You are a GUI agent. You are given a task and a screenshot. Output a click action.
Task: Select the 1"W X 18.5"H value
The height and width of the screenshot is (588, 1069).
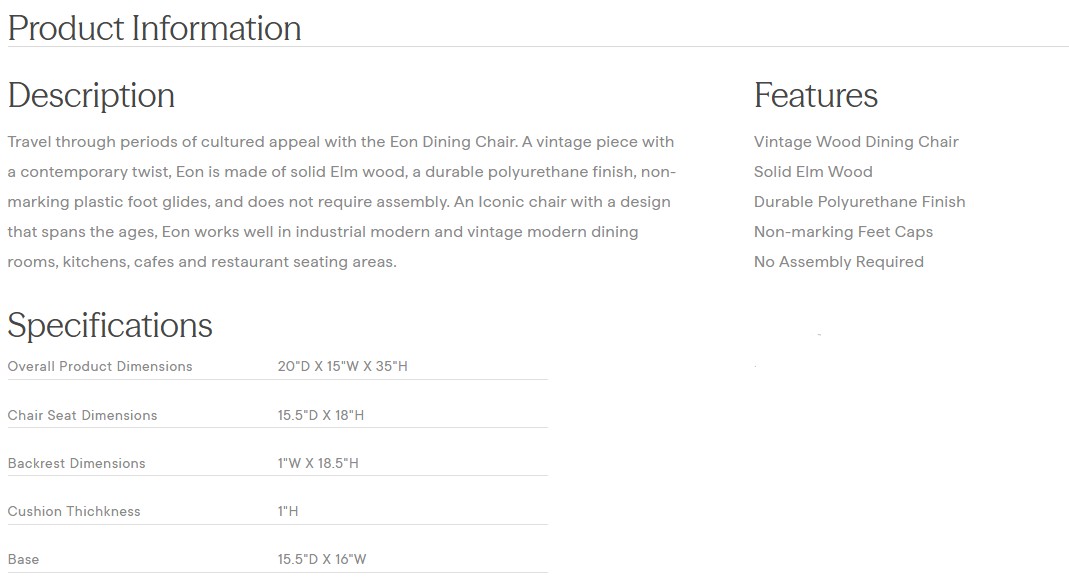(x=317, y=463)
